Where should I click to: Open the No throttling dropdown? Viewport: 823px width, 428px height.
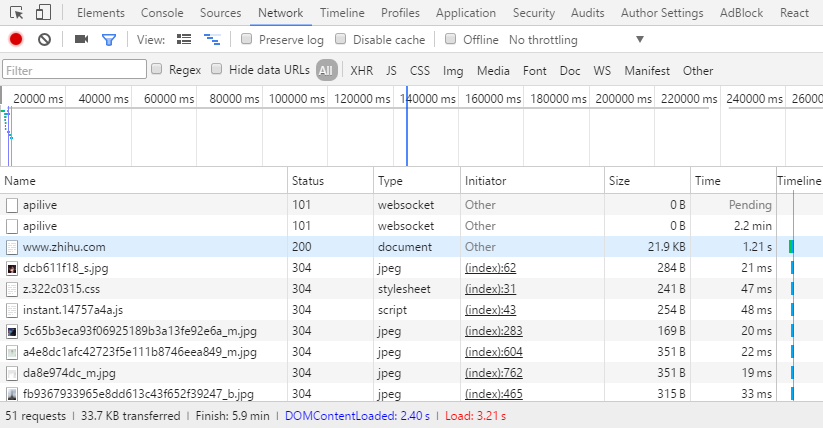[x=576, y=40]
